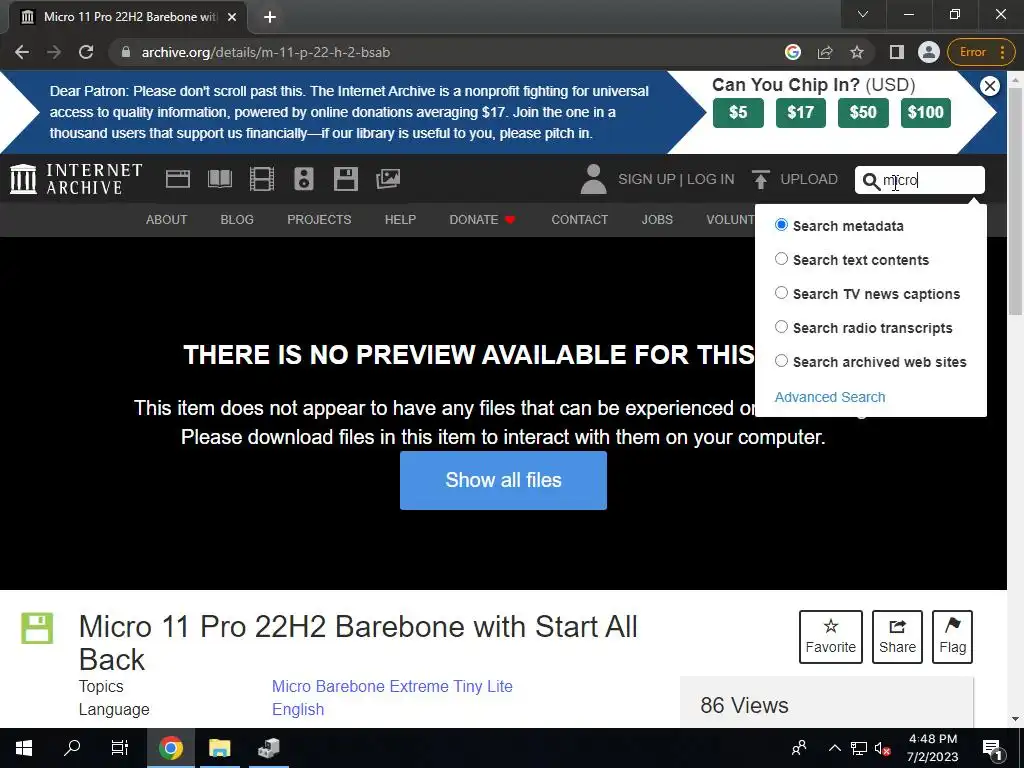Screen dimensions: 1024x768
Task: Open the Chrome profile avatar
Action: click(929, 52)
